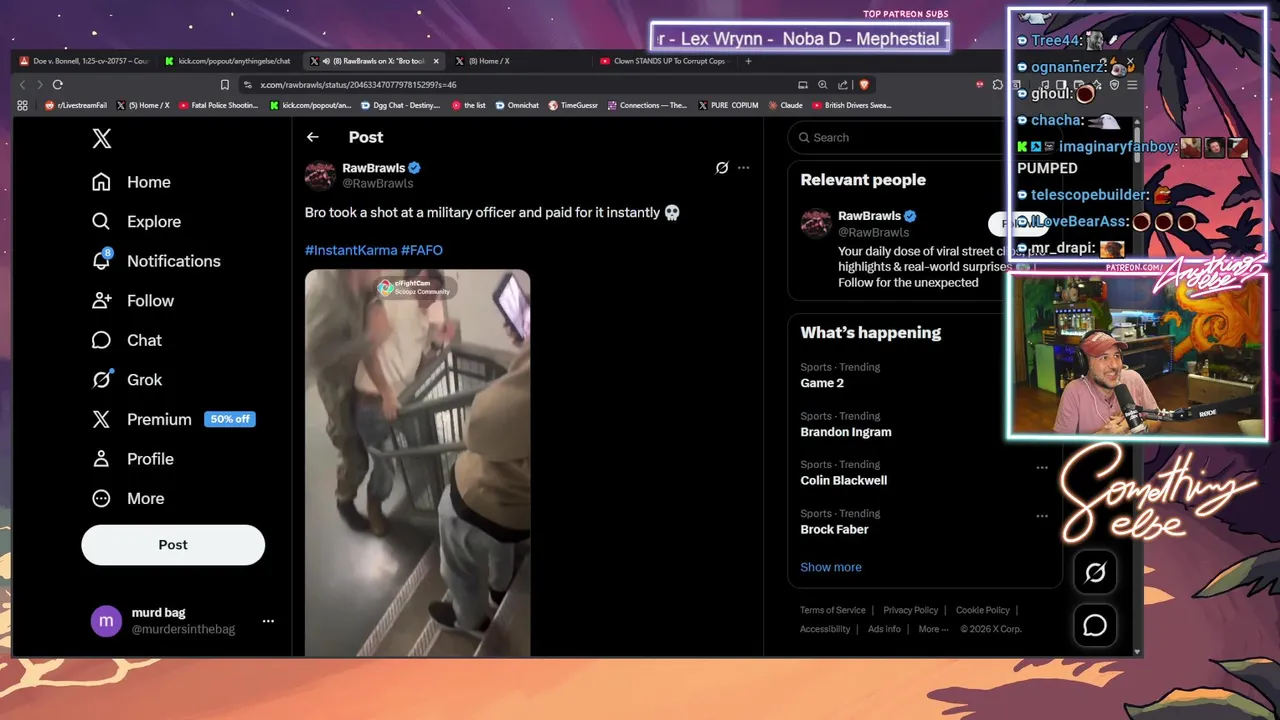1280x720 pixels.
Task: Open the TimeGuessr bookmark
Action: 573,105
